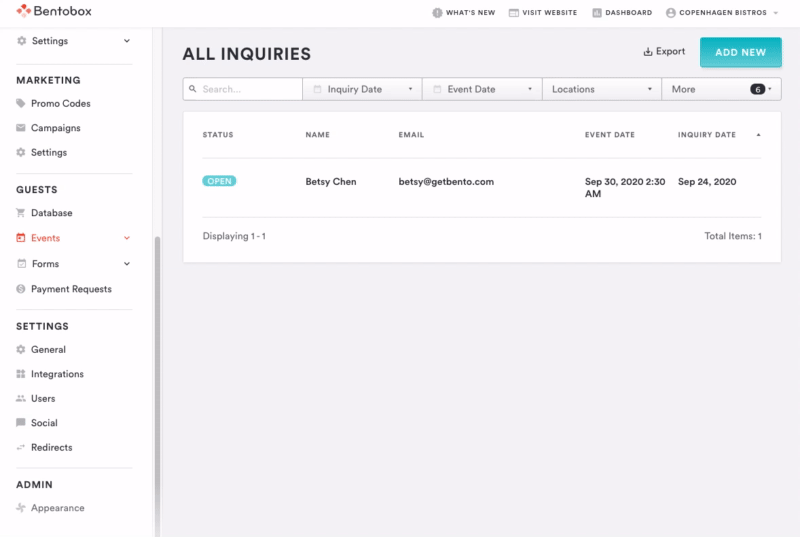Toggle Inquiry Date column sort arrow
800x537 pixels.
click(758, 135)
